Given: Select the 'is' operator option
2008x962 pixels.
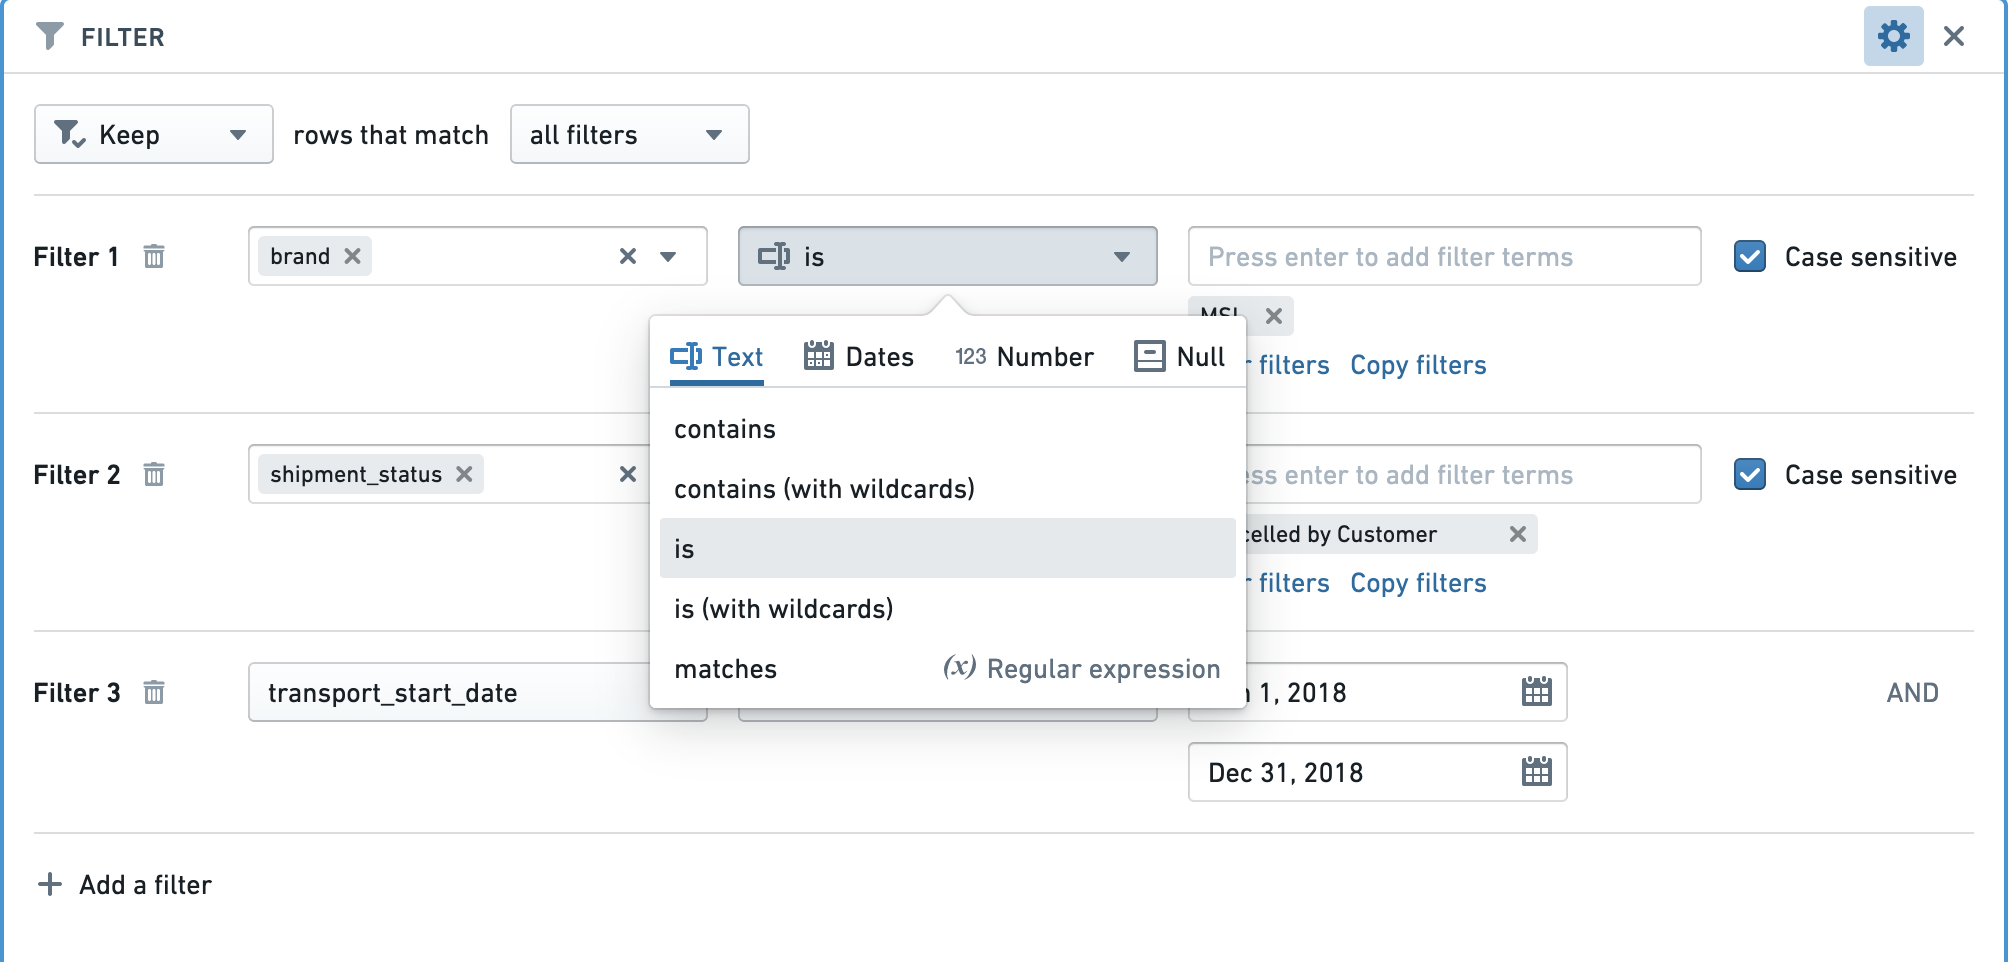Looking at the screenshot, I should [947, 548].
